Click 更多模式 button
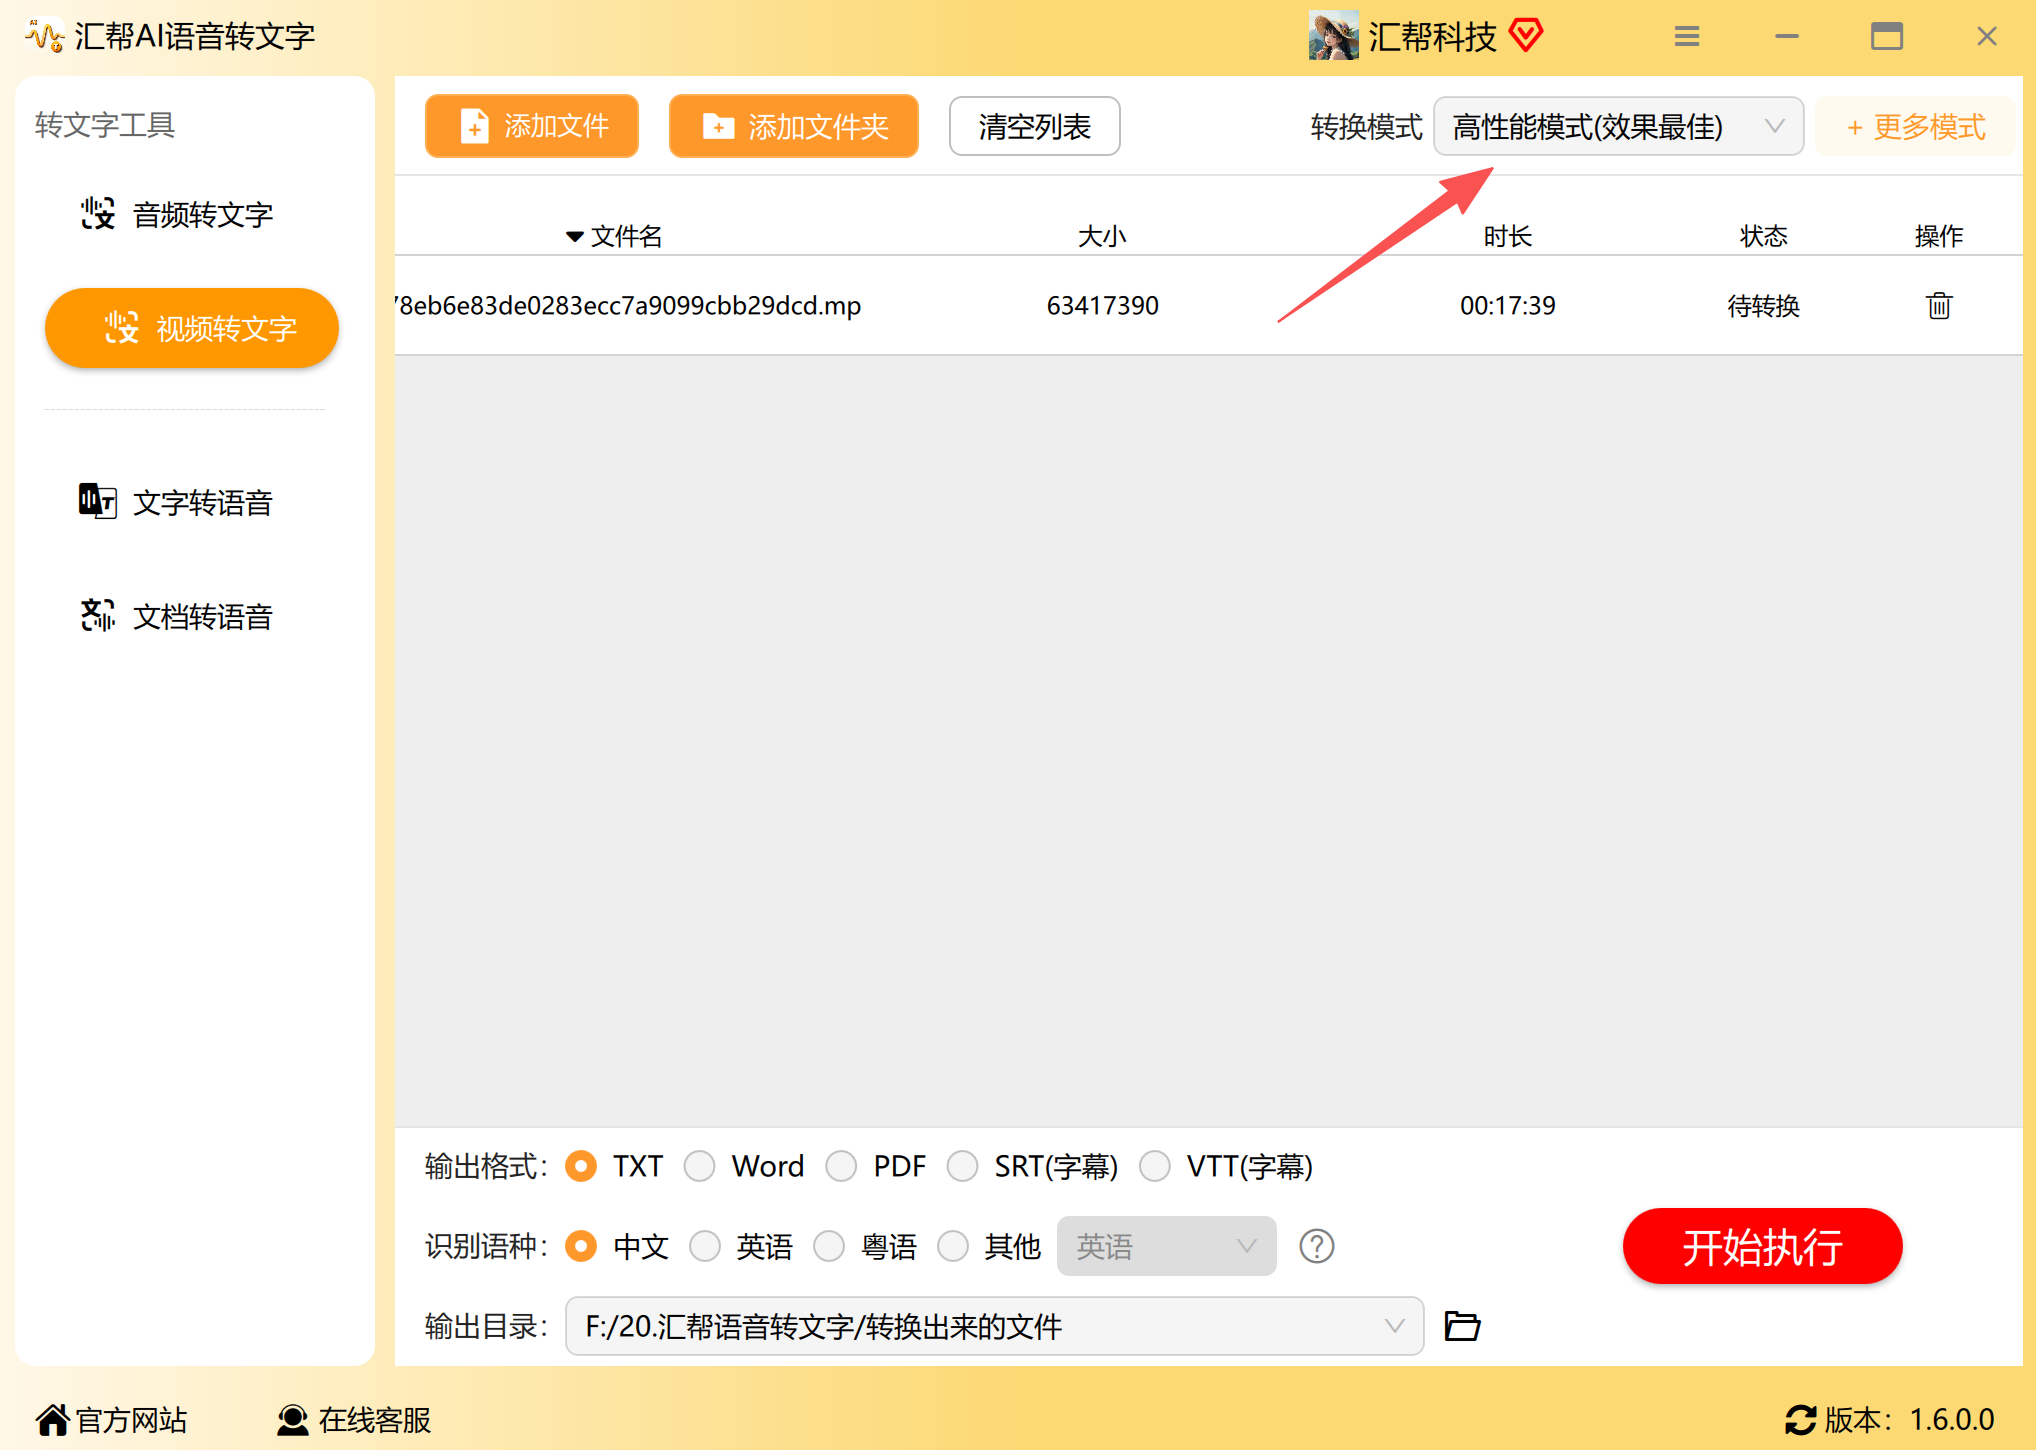 coord(1915,126)
